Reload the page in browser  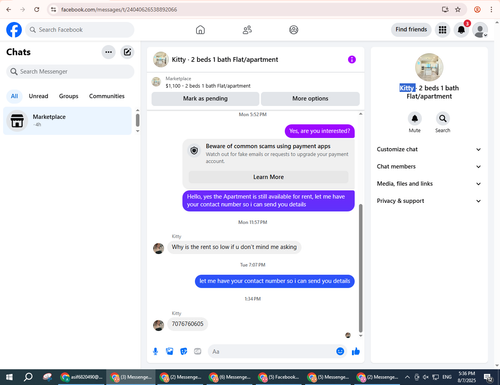click(37, 9)
